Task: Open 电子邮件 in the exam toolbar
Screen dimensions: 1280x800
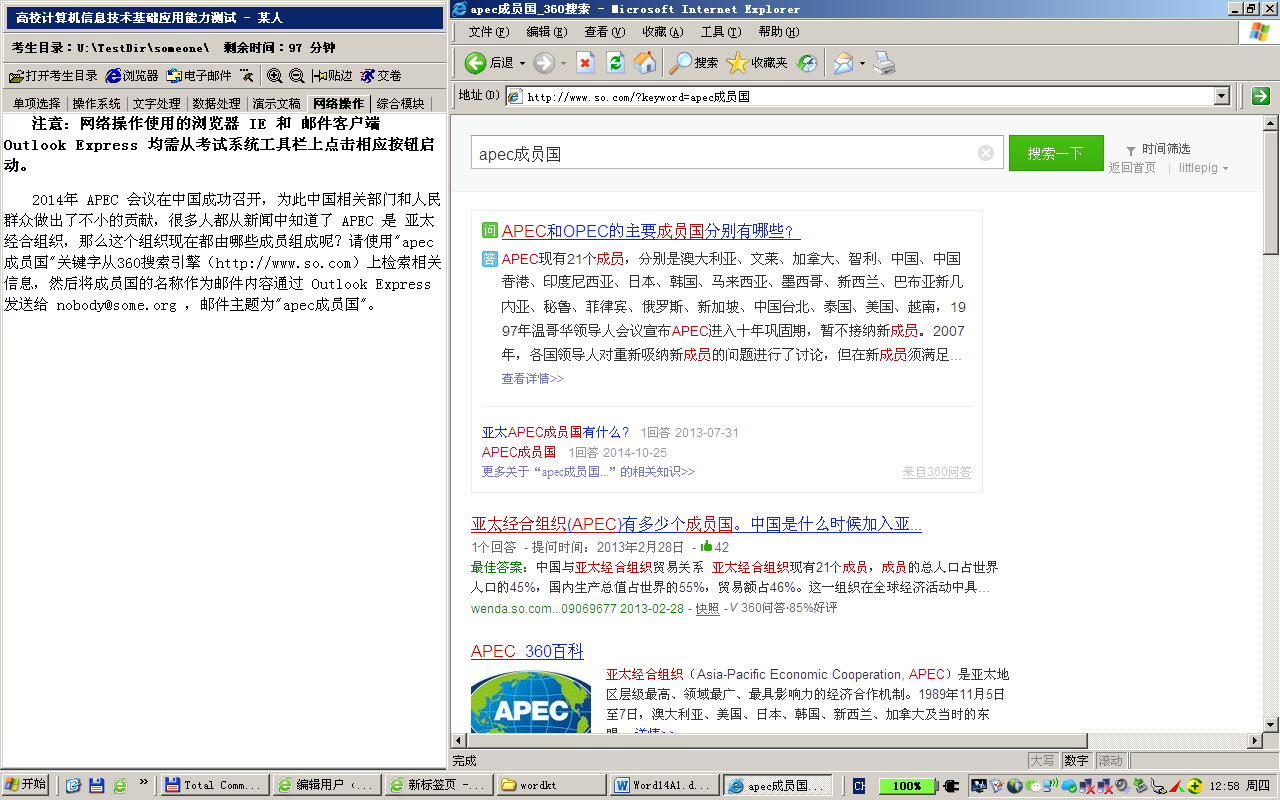Action: point(199,76)
